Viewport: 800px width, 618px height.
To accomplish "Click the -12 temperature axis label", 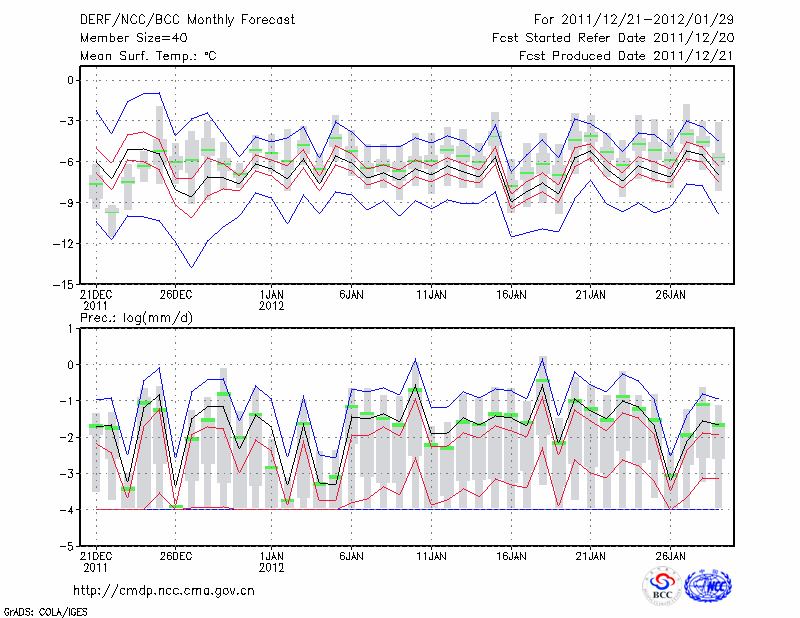I will point(61,243).
